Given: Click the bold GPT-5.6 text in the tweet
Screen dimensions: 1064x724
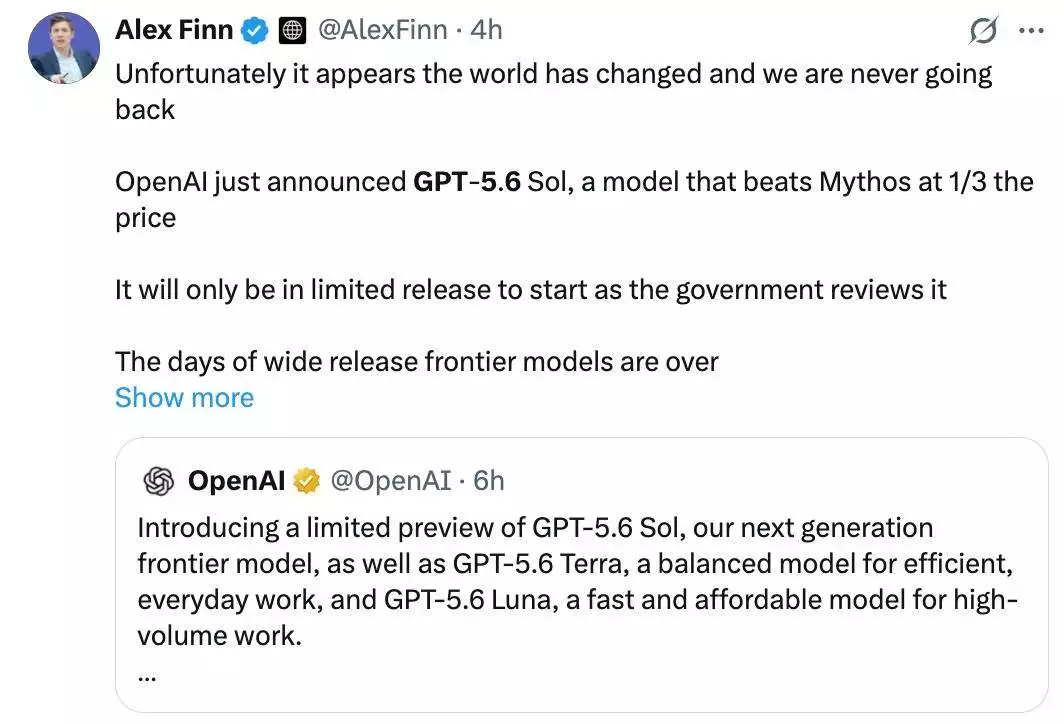Looking at the screenshot, I should point(467,182).
